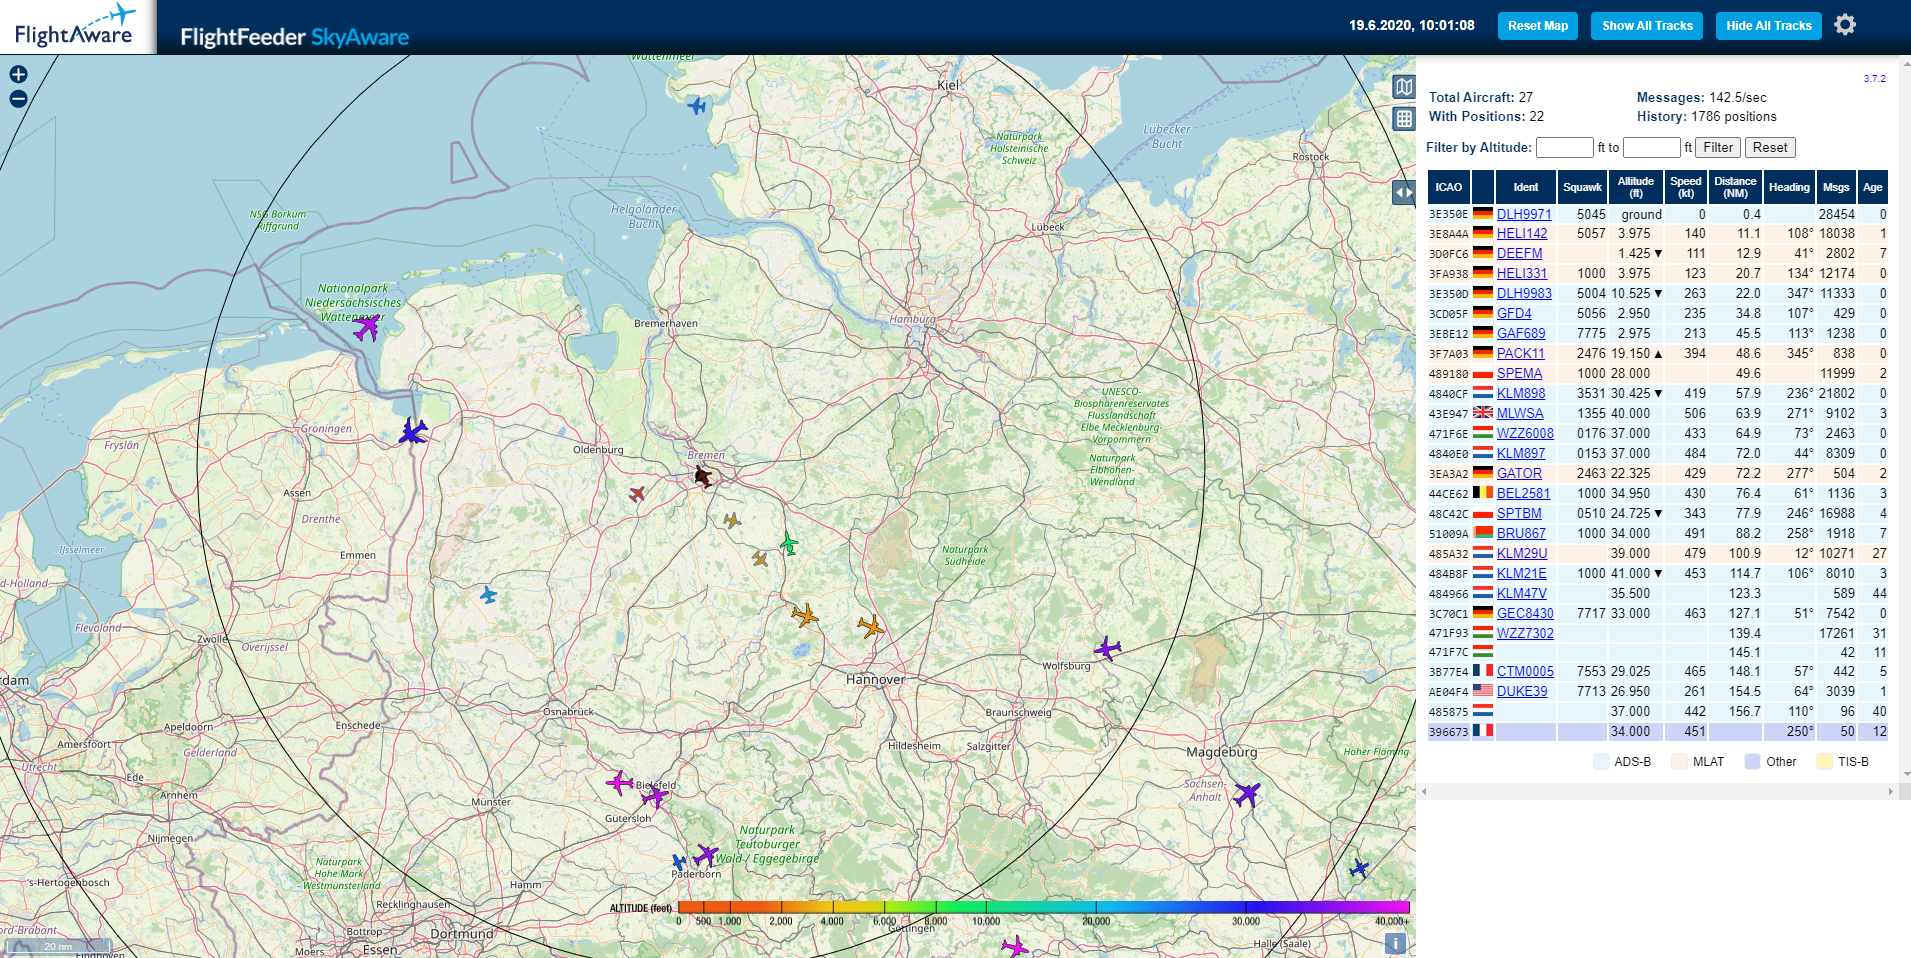Click the grid icon on map edge
The image size is (1911, 958).
tap(1404, 119)
